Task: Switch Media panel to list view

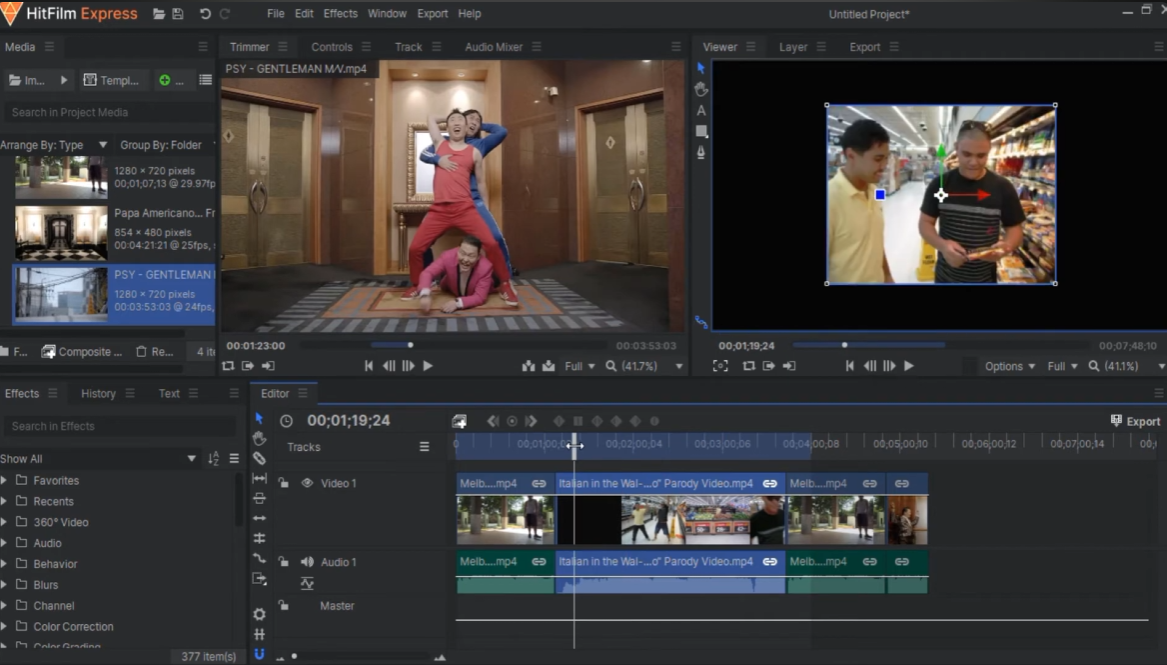Action: coord(205,80)
